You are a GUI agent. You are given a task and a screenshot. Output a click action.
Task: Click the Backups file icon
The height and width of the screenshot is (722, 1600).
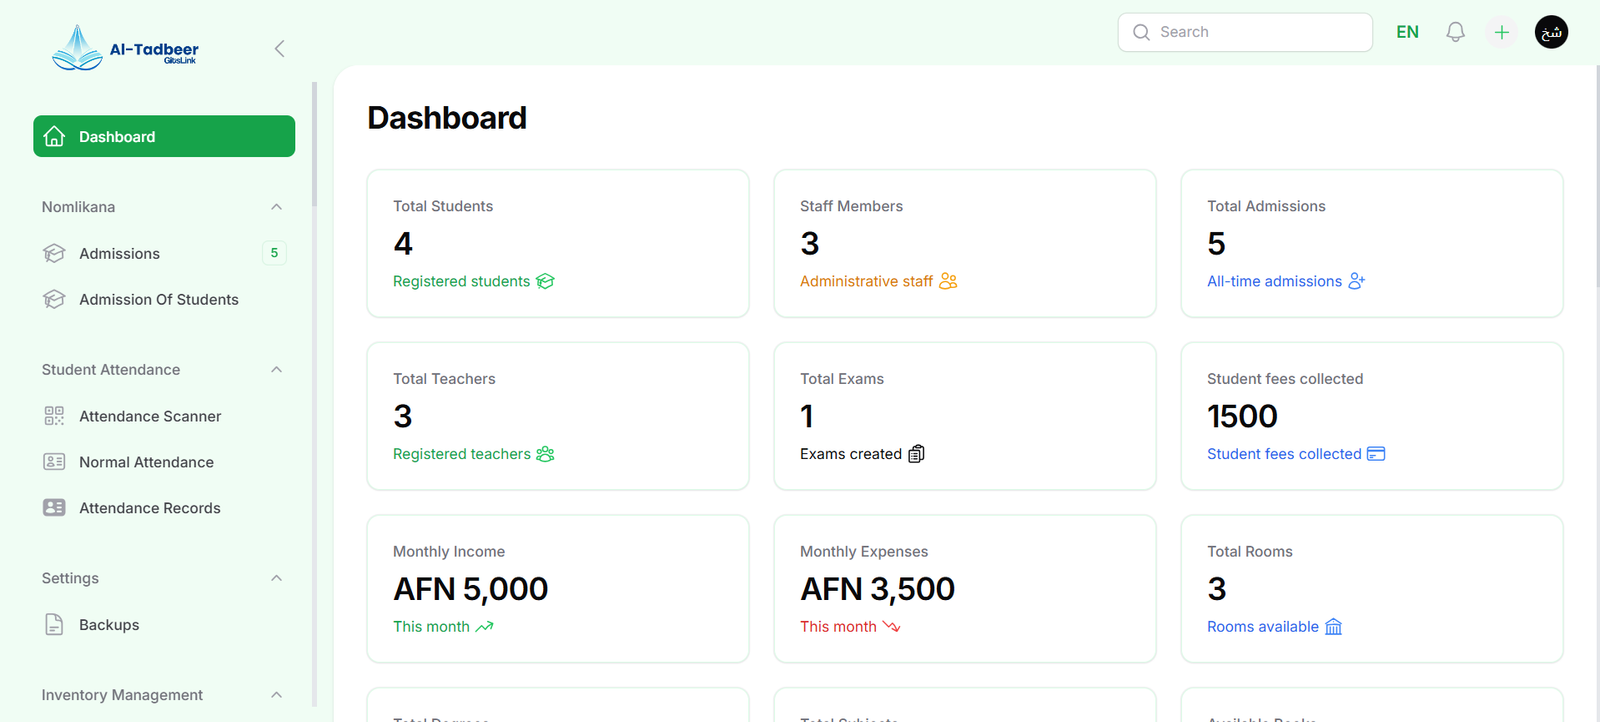(x=54, y=625)
